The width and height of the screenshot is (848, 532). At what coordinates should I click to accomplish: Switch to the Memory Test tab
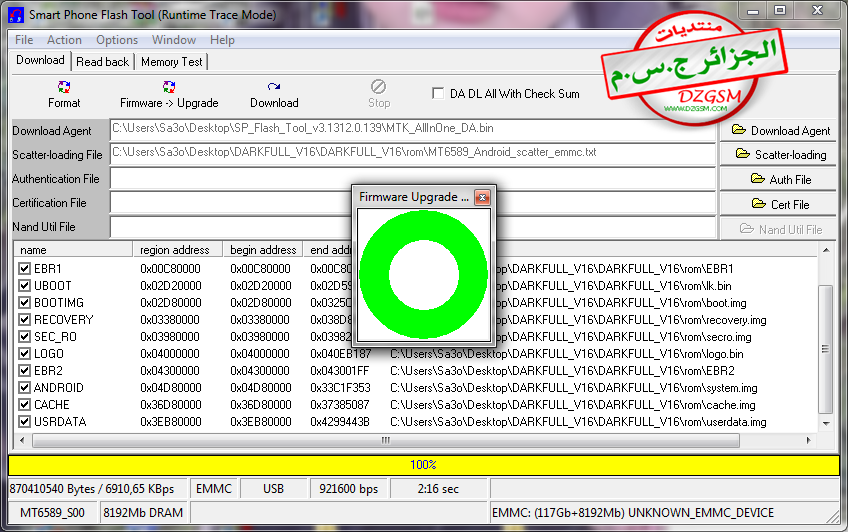click(171, 62)
